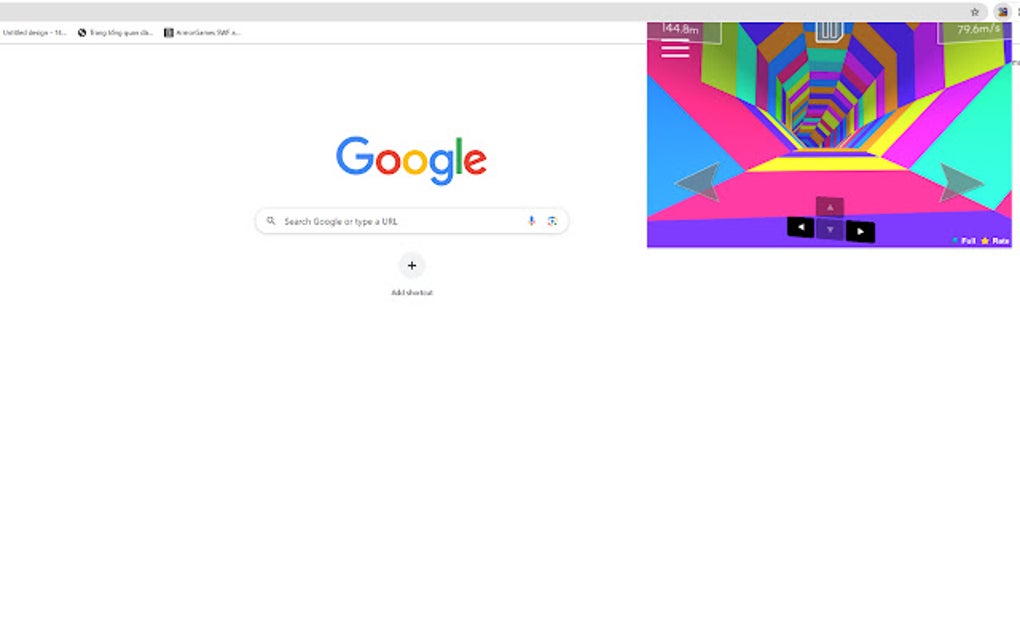This screenshot has width=1020, height=638.
Task: Open the ArmorGames SWF bookmark
Action: click(202, 33)
